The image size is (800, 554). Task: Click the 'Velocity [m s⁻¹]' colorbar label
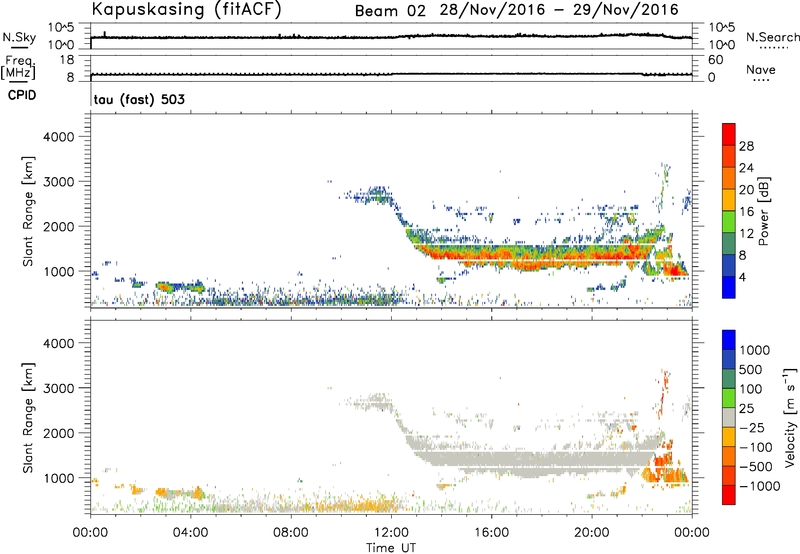pyautogui.click(x=790, y=417)
